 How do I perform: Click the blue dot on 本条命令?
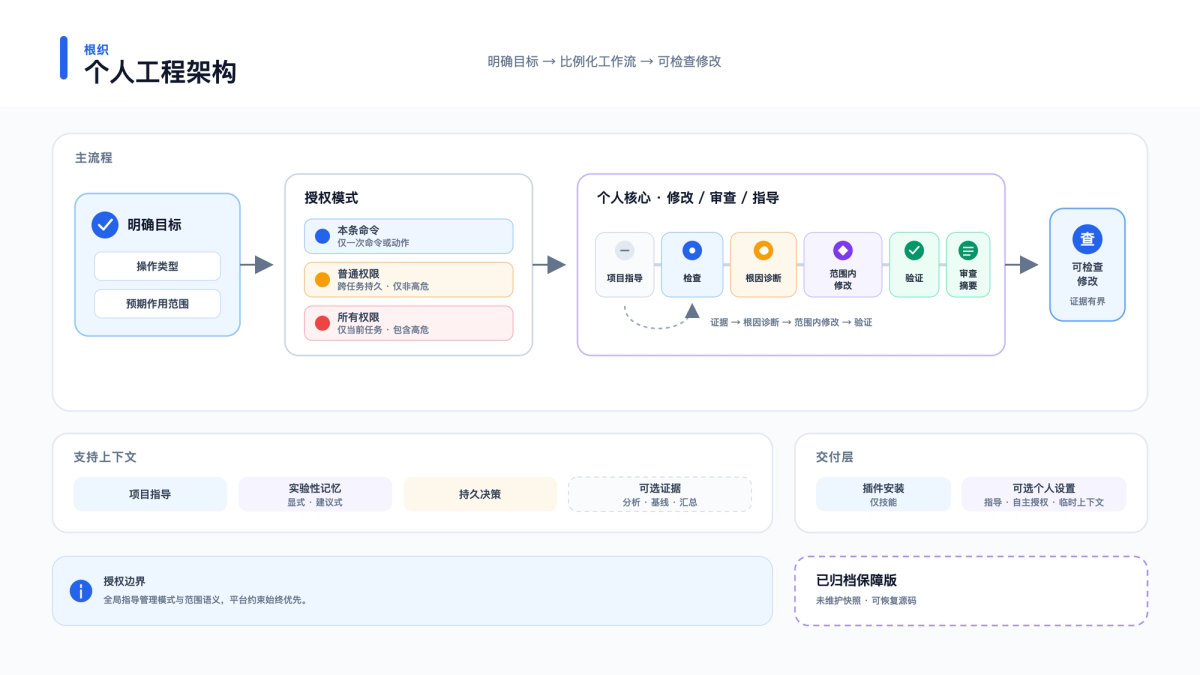(322, 236)
